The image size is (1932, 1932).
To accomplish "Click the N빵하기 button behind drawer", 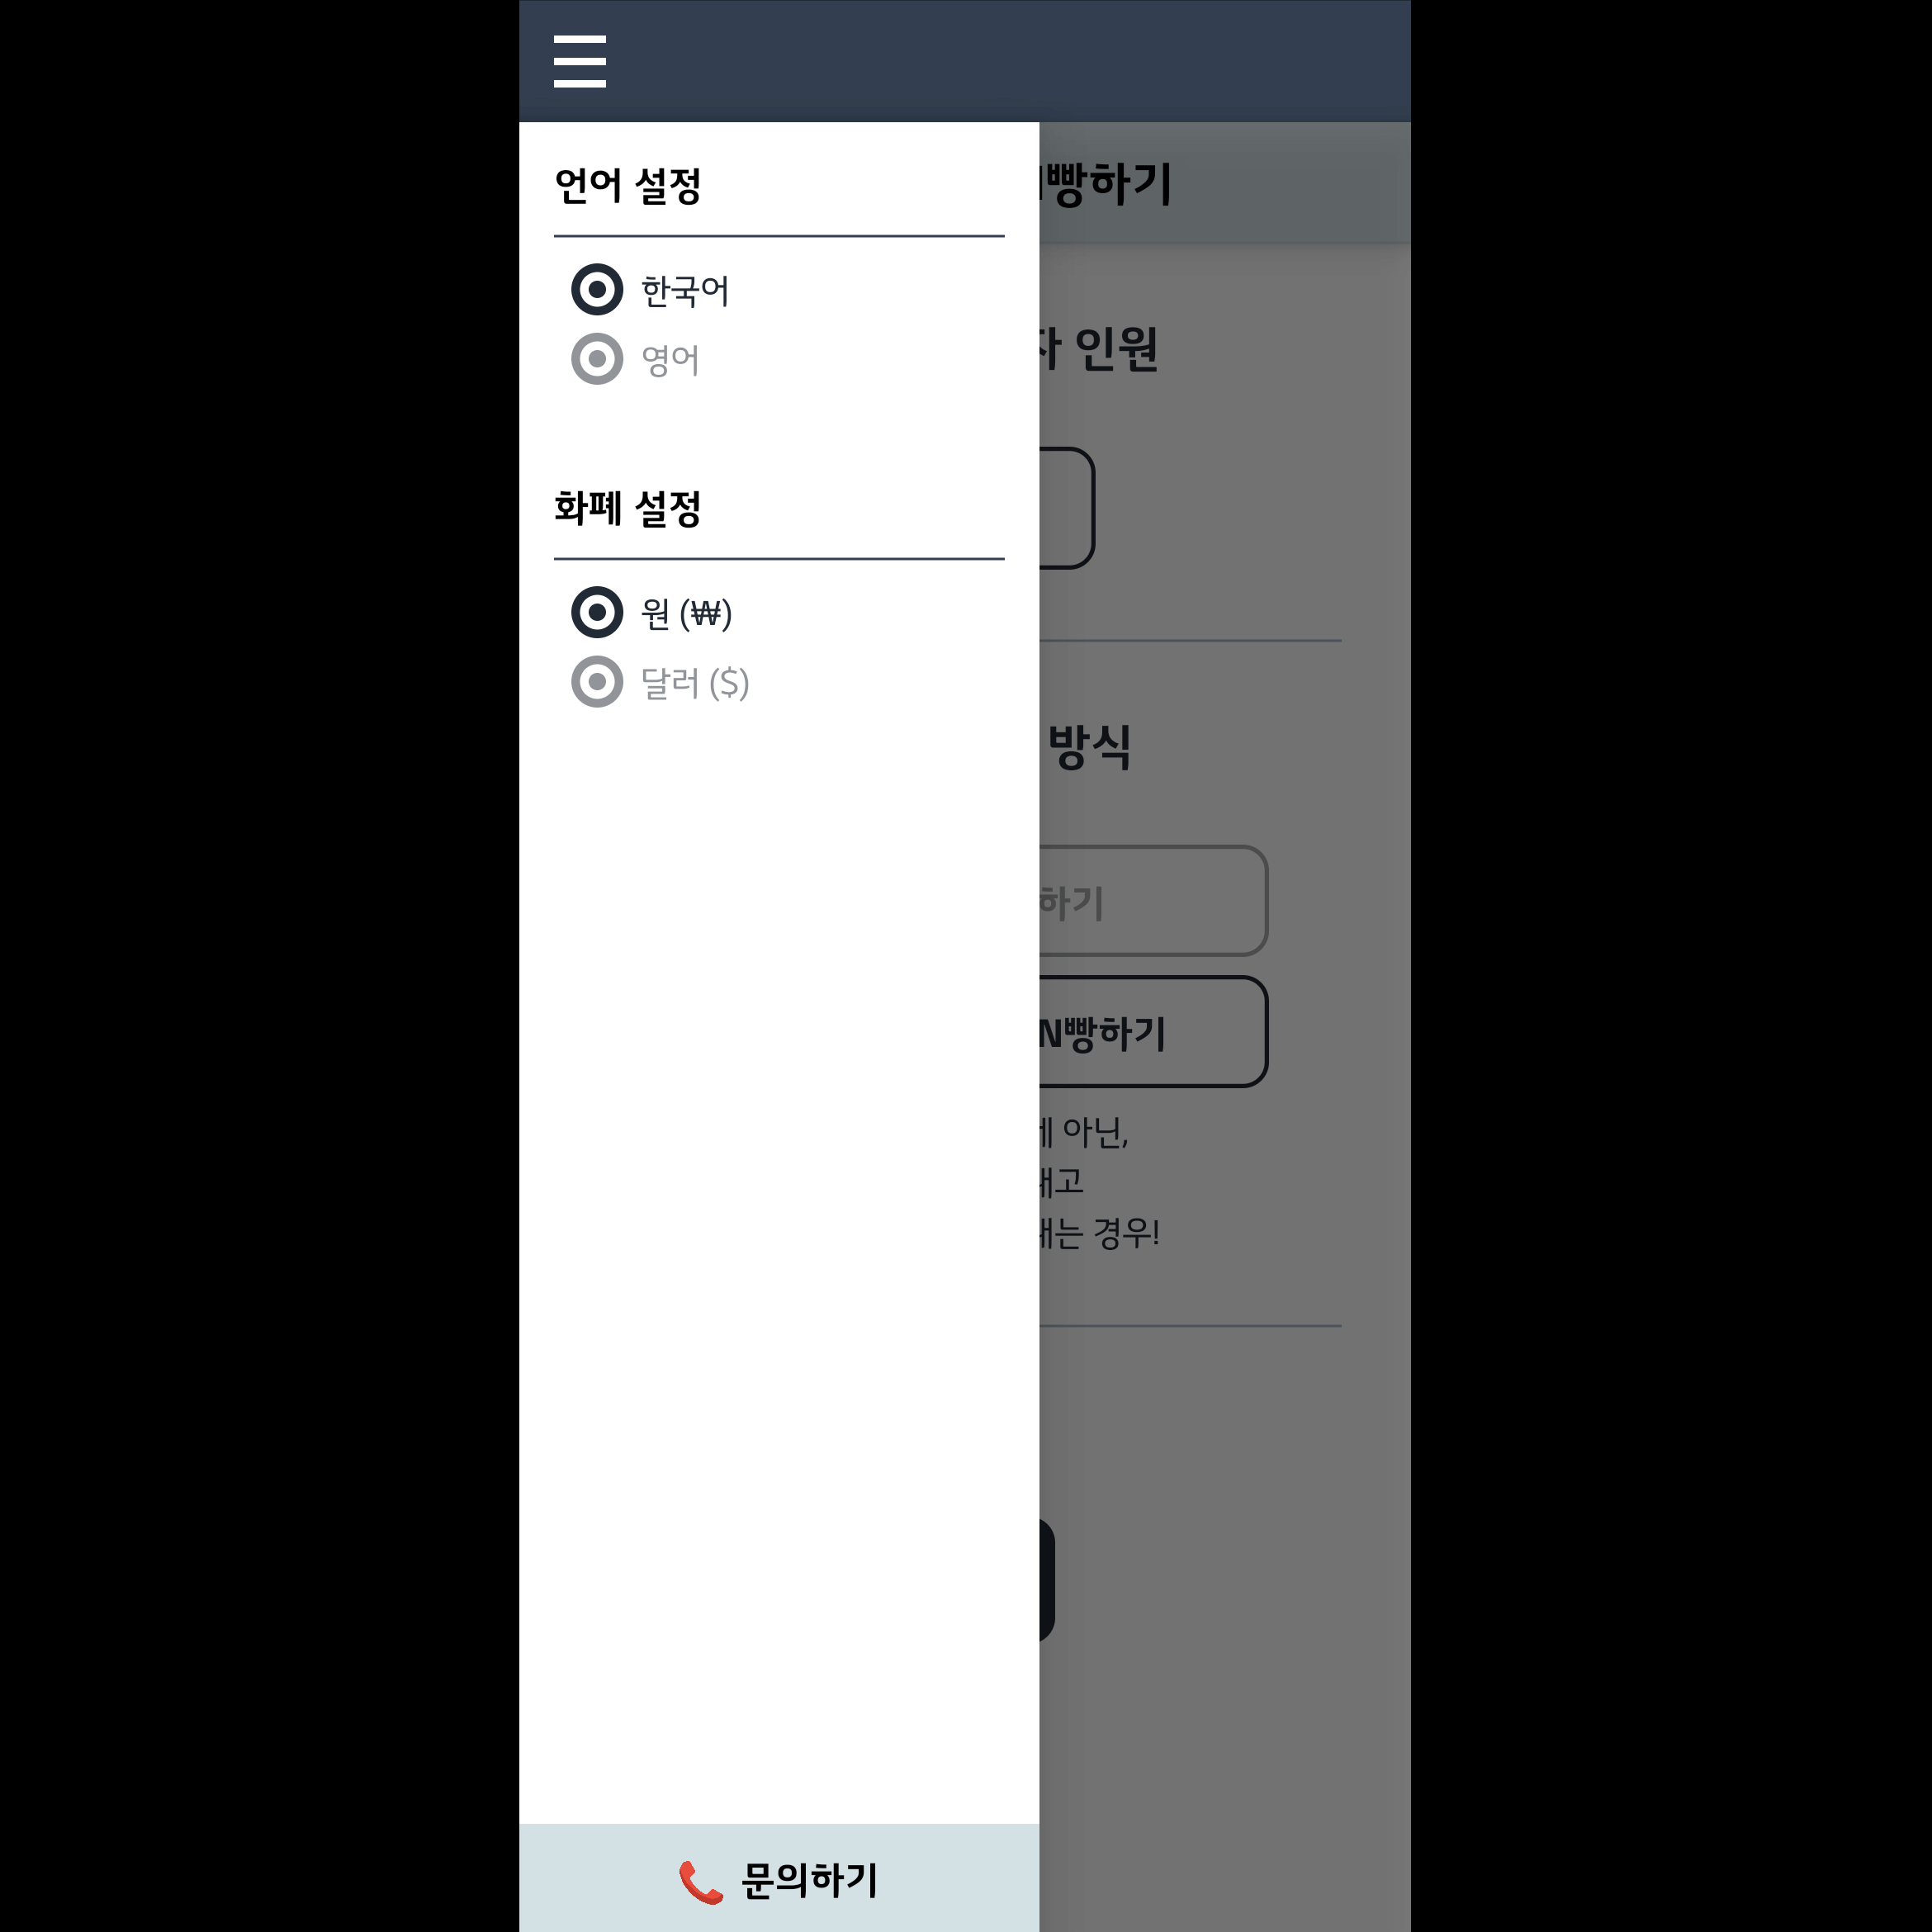I will (1153, 1032).
